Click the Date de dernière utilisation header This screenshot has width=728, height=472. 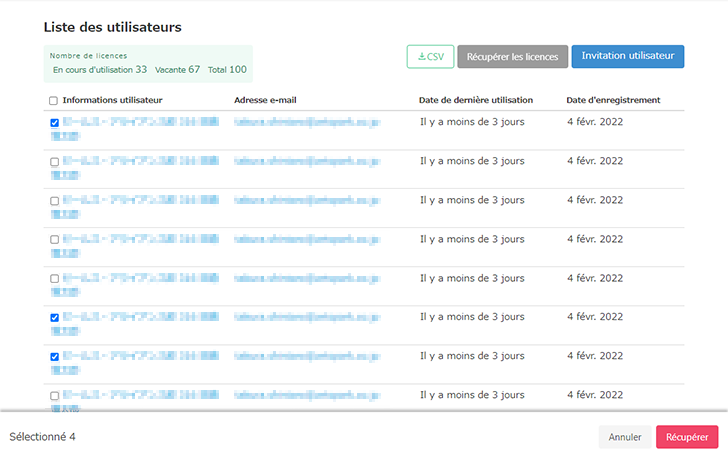pos(475,100)
